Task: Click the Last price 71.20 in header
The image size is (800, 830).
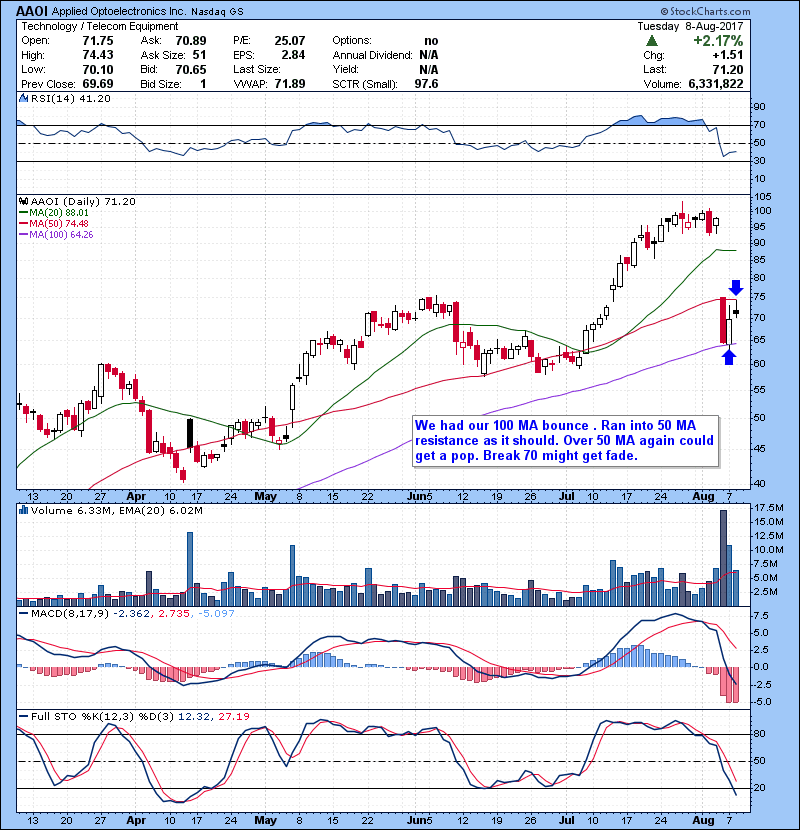Action: click(x=727, y=69)
